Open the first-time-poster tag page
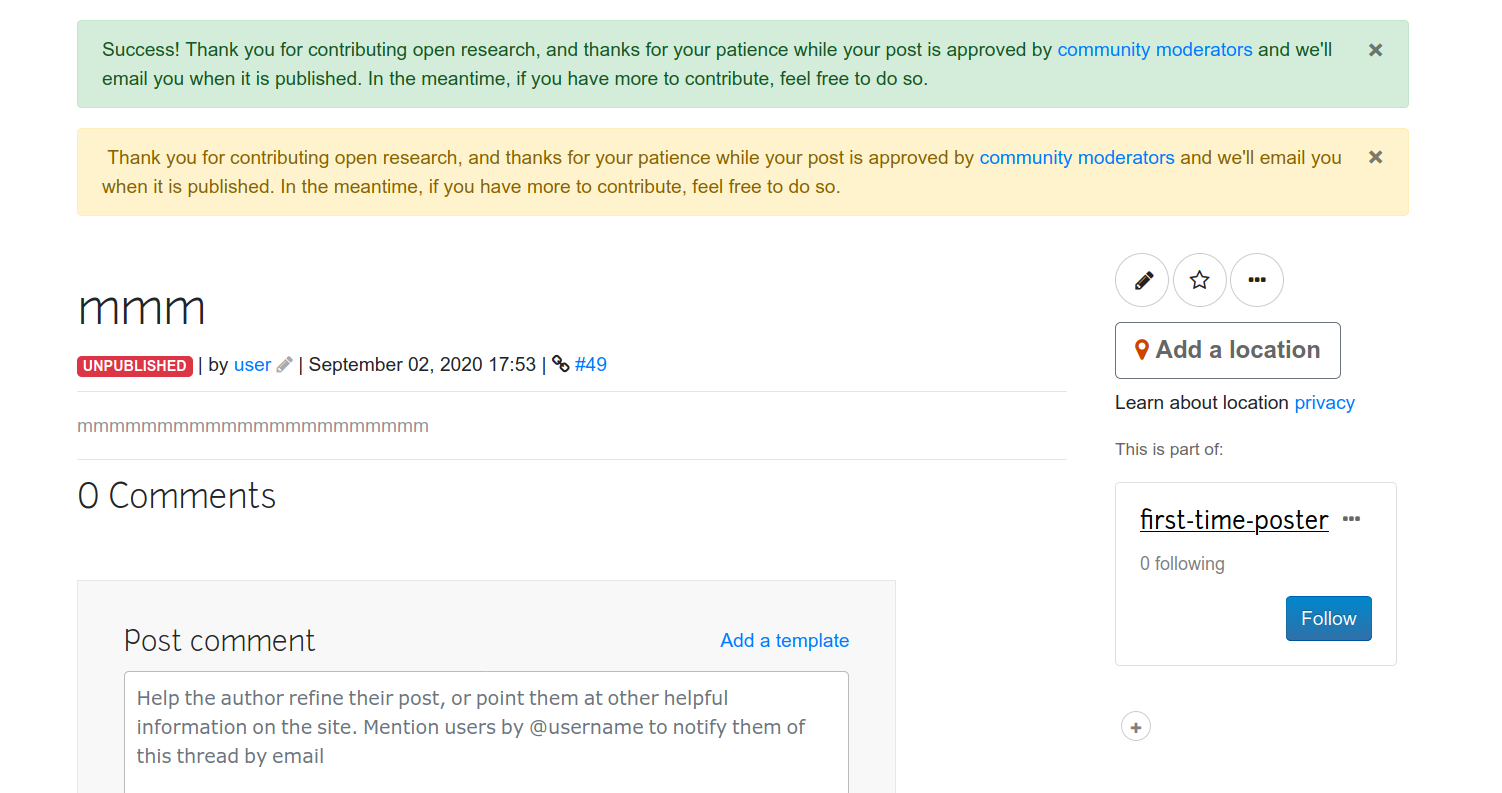 (1234, 520)
